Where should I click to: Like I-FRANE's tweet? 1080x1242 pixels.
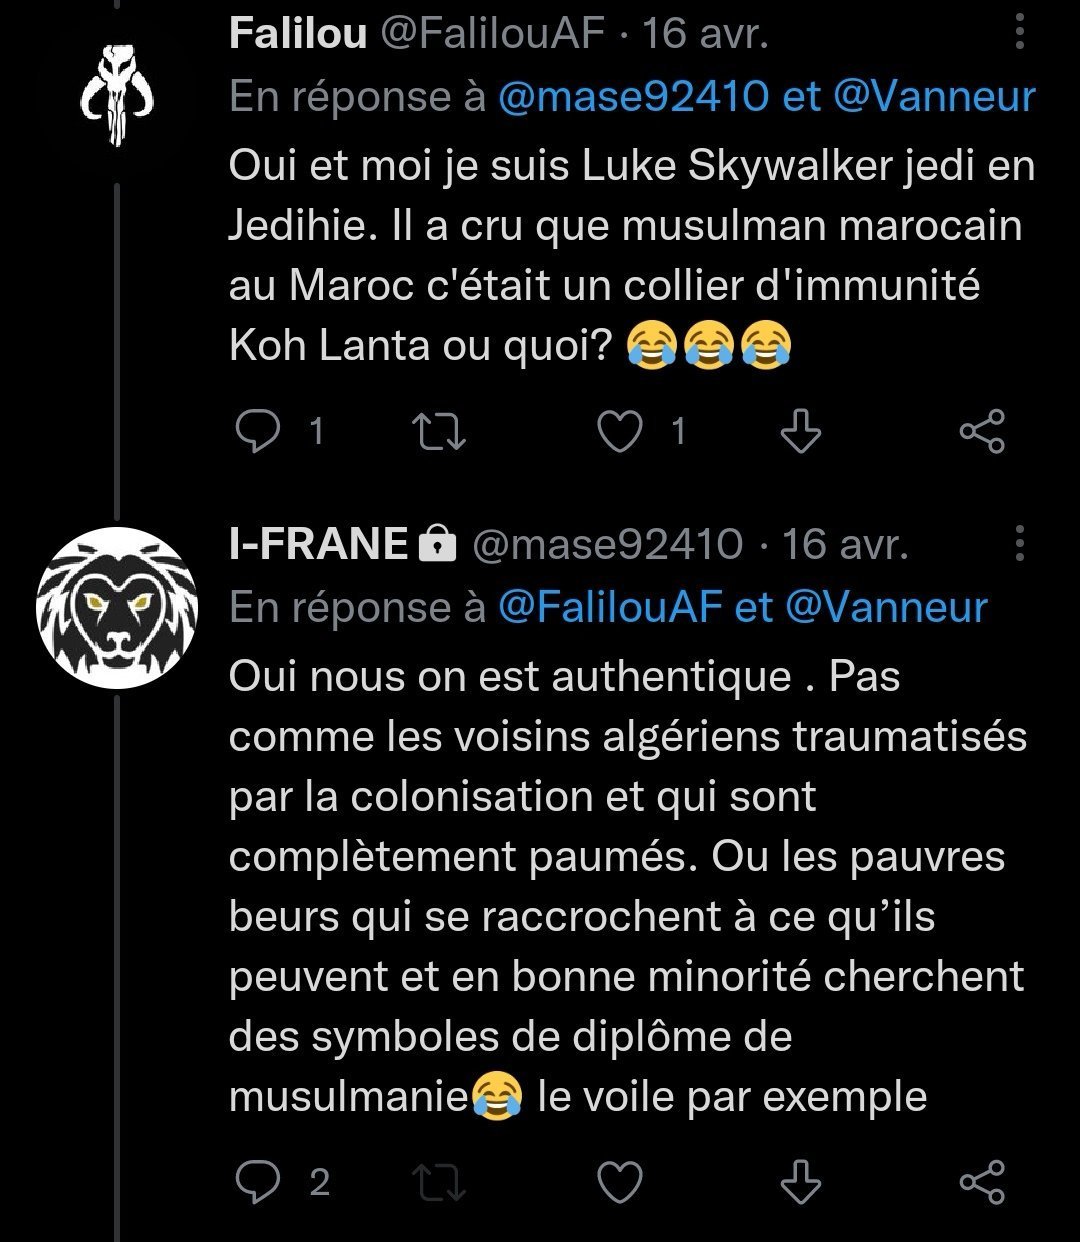[x=619, y=1182]
